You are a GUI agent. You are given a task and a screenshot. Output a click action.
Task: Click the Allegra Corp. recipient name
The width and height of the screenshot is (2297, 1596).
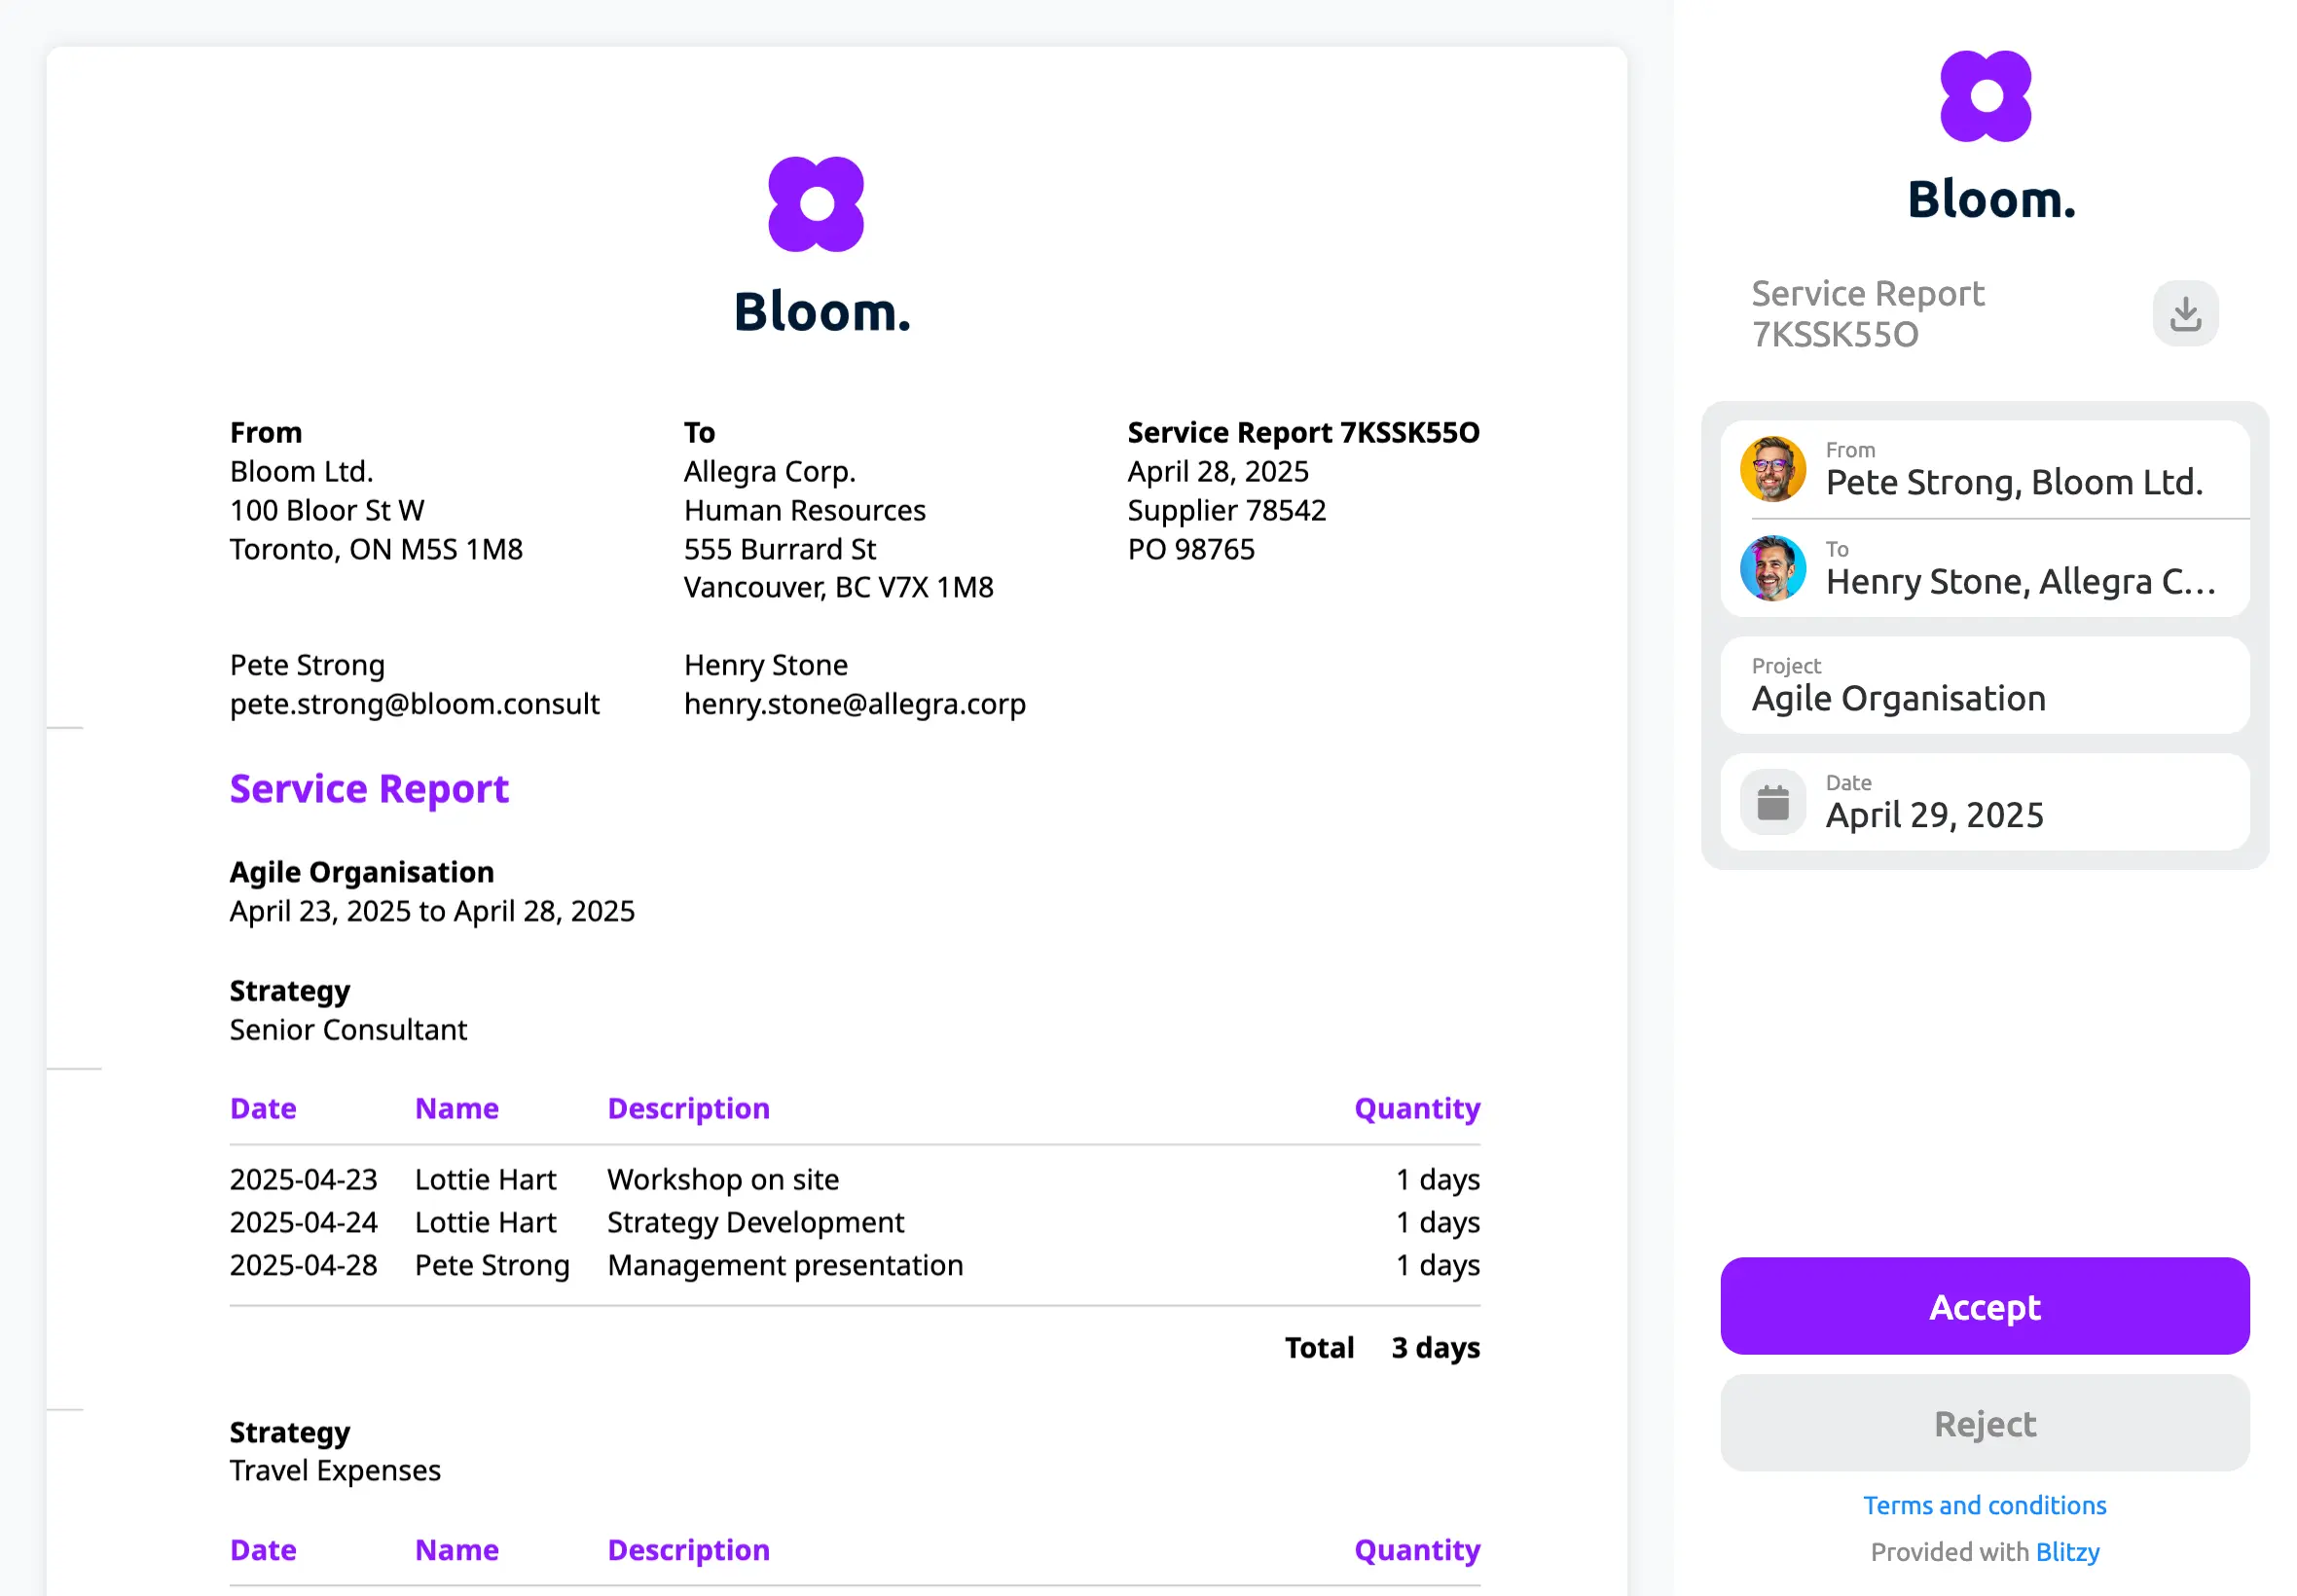pyautogui.click(x=769, y=471)
